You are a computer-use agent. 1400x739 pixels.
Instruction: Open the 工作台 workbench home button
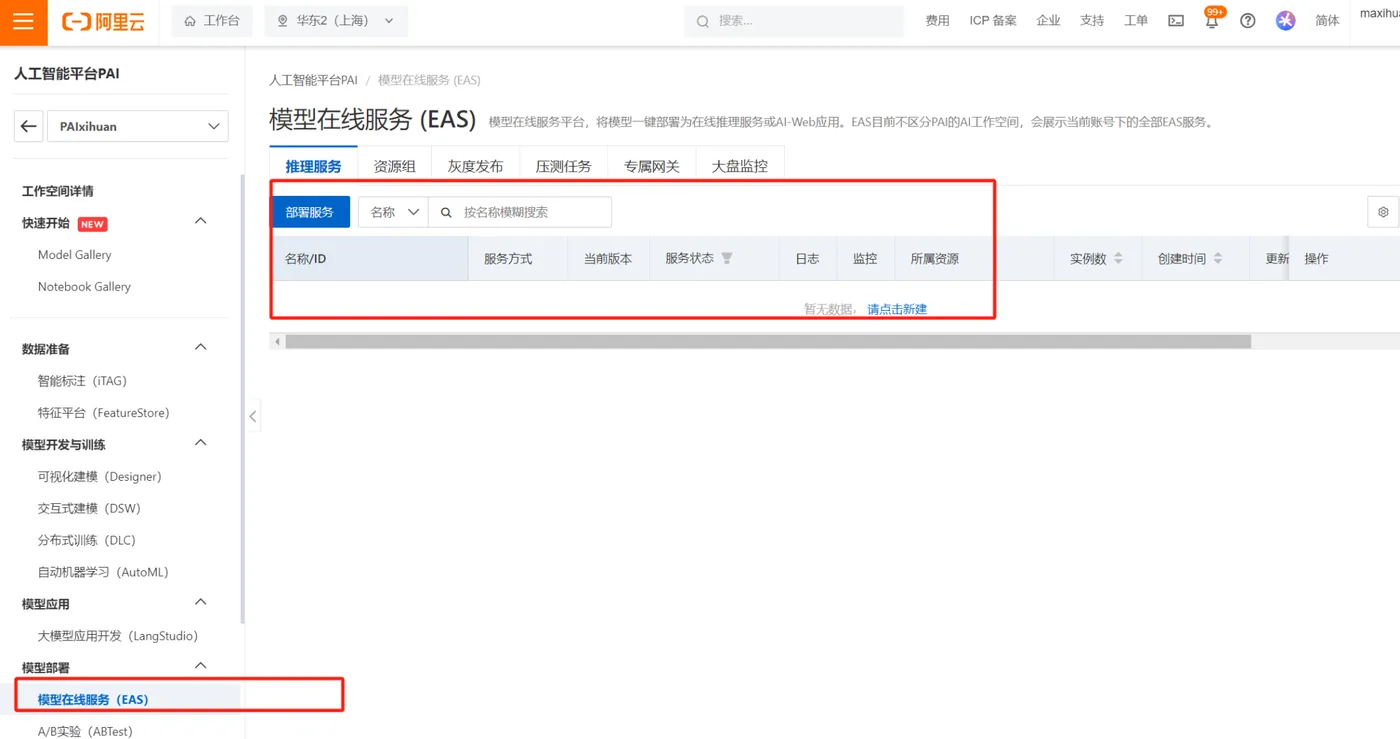coord(212,21)
